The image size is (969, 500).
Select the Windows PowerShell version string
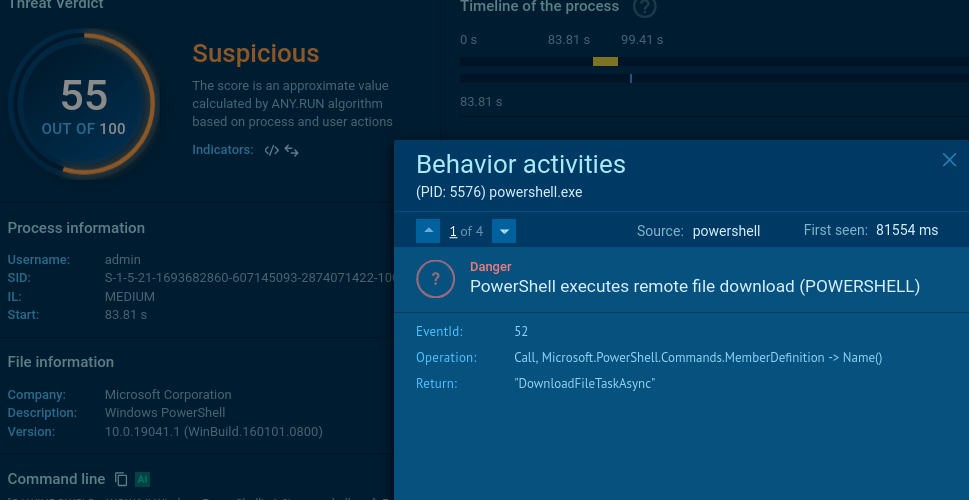[x=214, y=431]
